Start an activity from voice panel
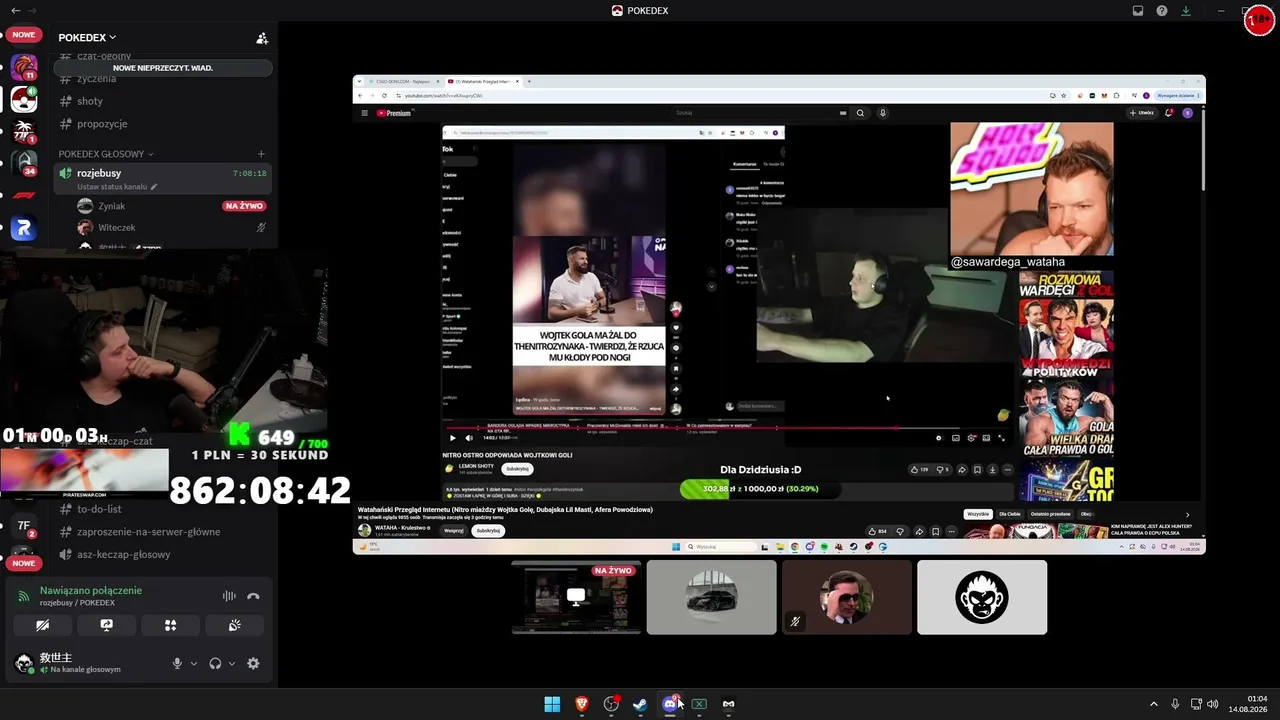Image resolution: width=1280 pixels, height=720 pixels. (x=170, y=625)
